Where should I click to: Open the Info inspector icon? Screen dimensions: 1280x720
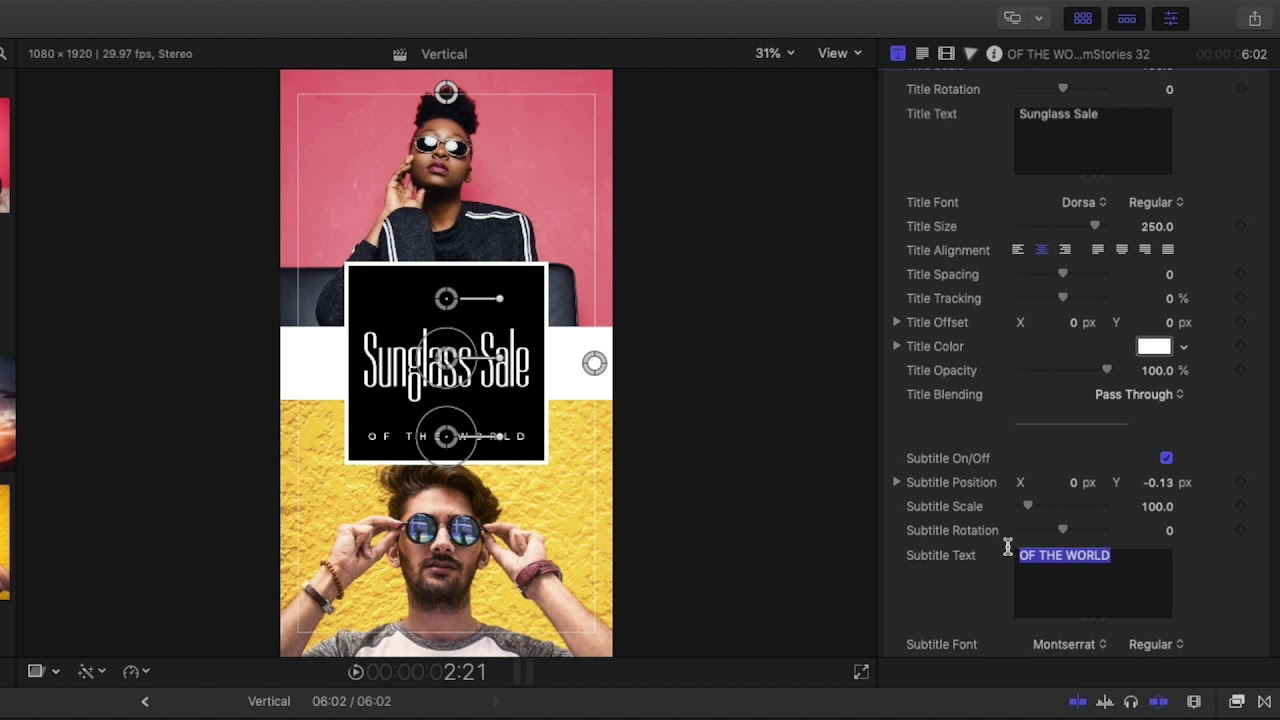[994, 54]
